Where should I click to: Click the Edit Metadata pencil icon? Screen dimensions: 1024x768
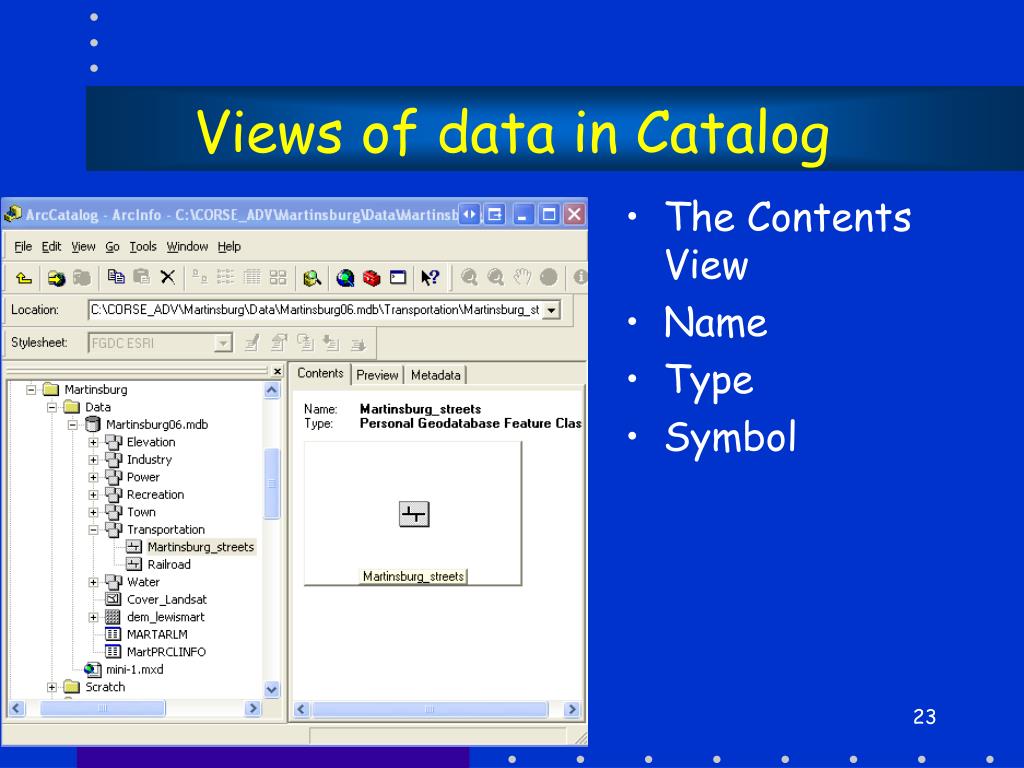(252, 343)
